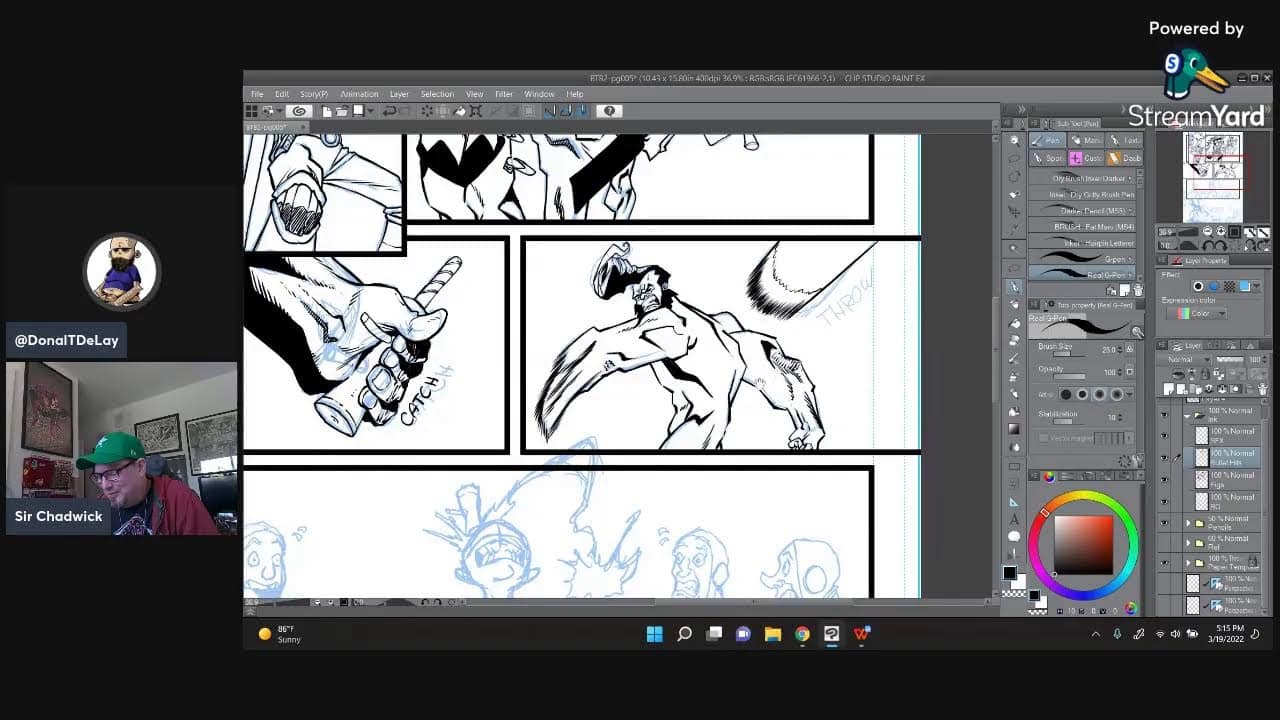Open the Filter menu
Screen dimensions: 1280x720
pos(504,94)
